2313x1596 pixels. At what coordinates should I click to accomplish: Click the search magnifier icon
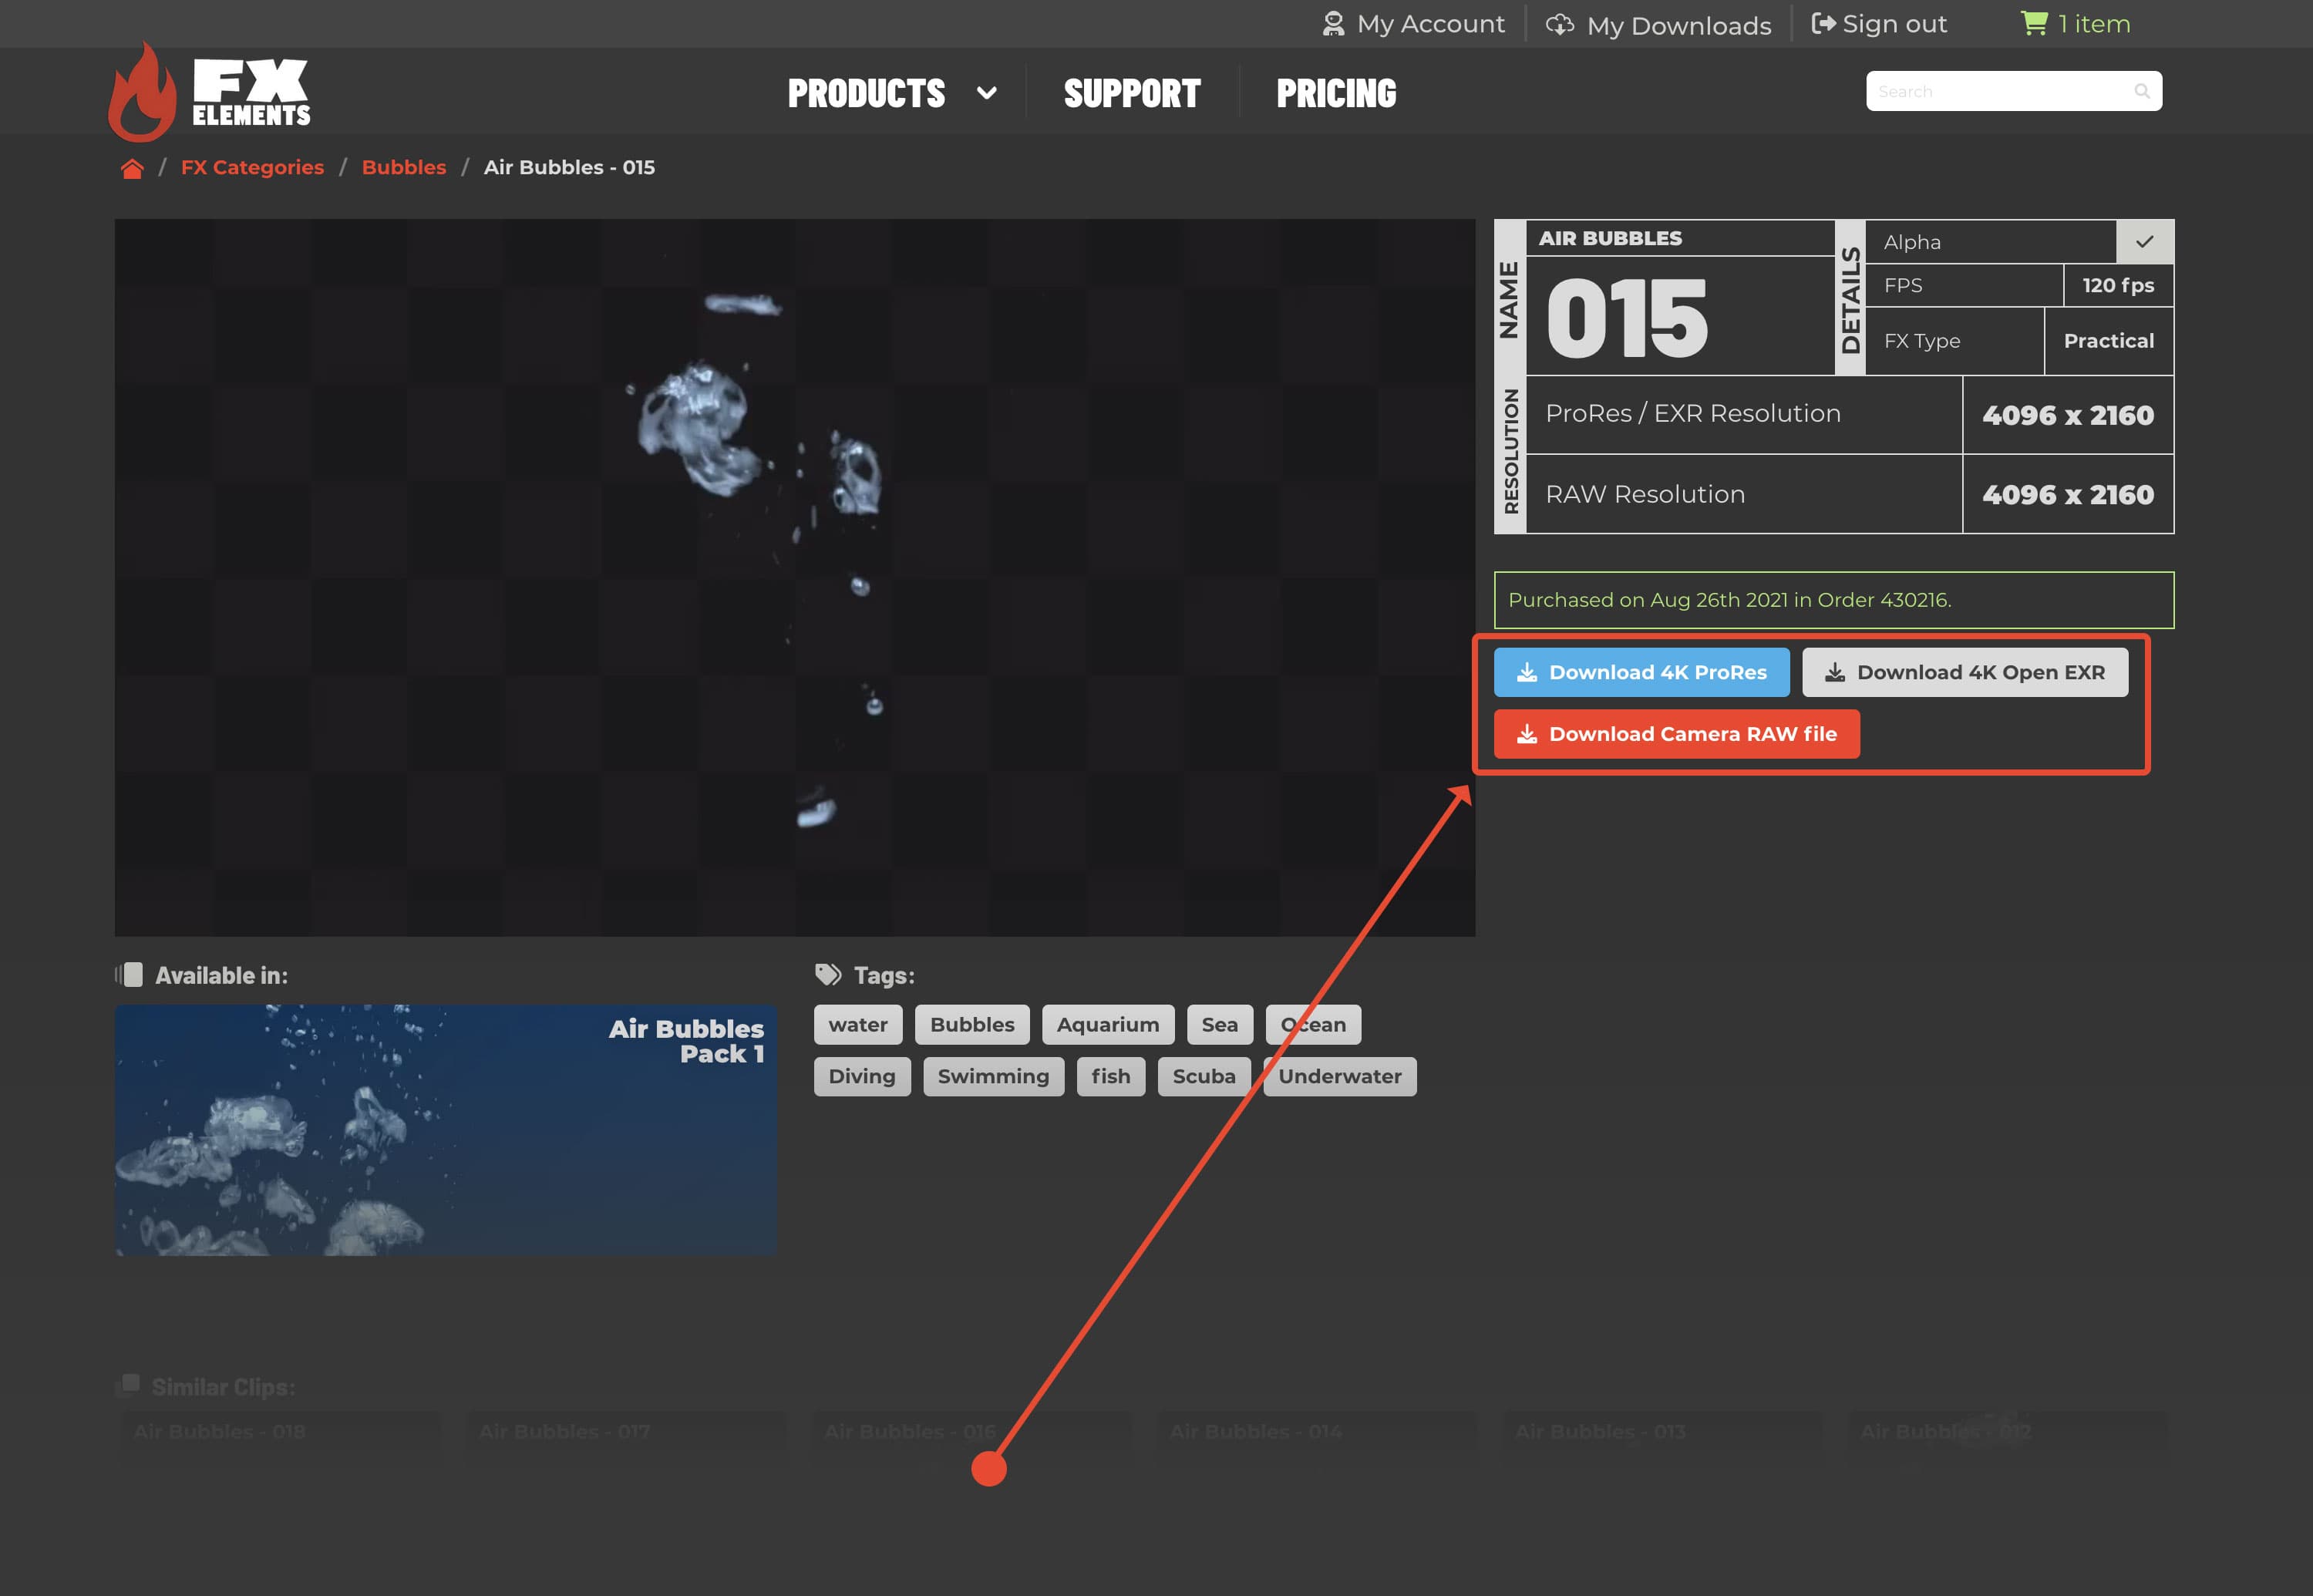2141,91
